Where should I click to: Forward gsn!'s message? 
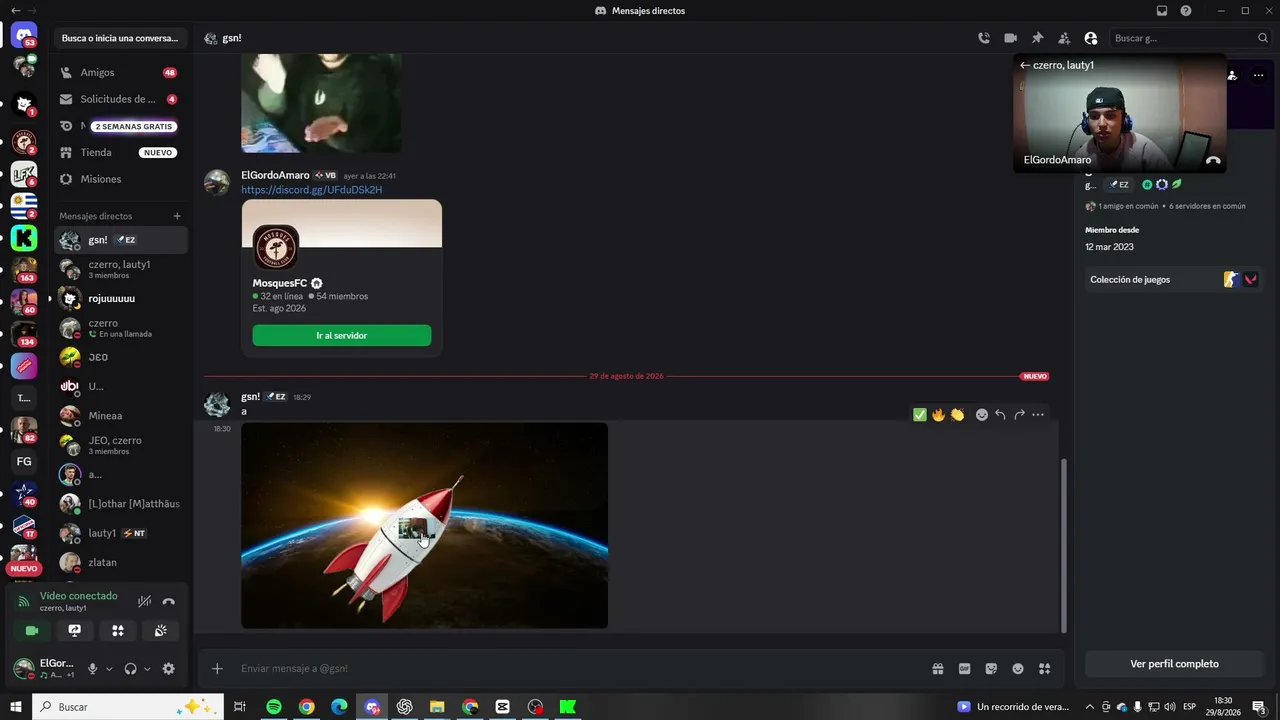(x=1019, y=415)
